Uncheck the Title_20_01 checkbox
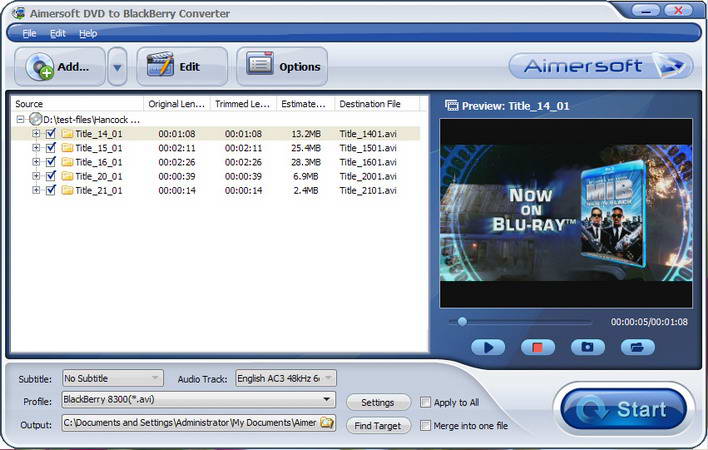 coord(51,176)
